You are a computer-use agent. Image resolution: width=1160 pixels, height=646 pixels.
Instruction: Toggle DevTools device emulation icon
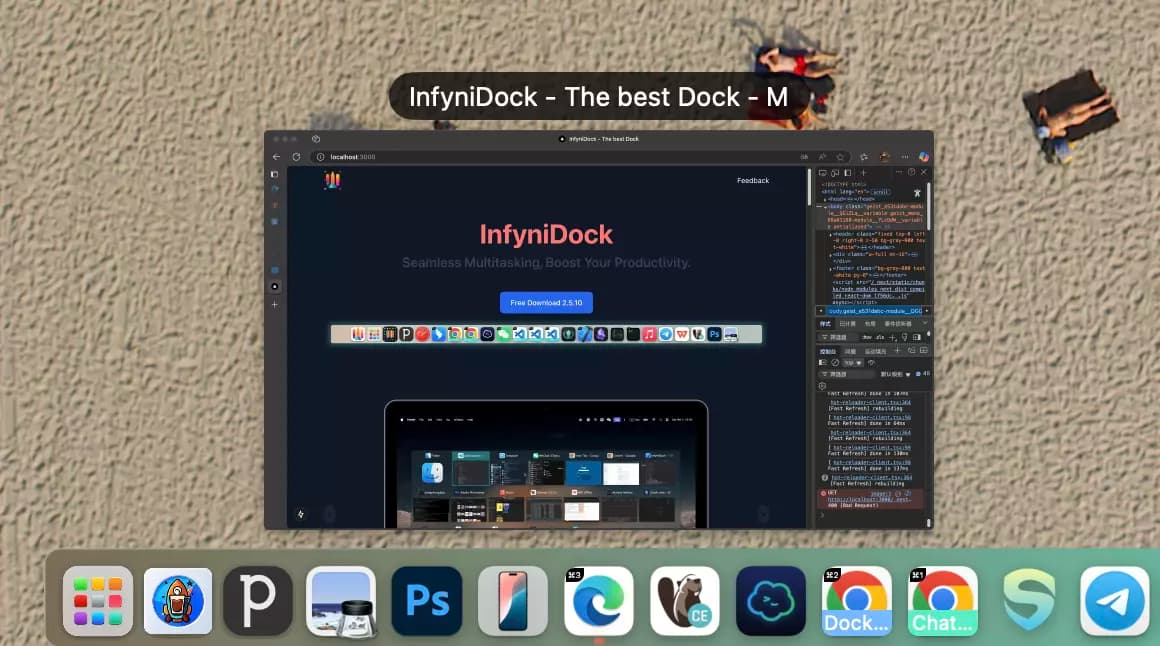coord(834,172)
